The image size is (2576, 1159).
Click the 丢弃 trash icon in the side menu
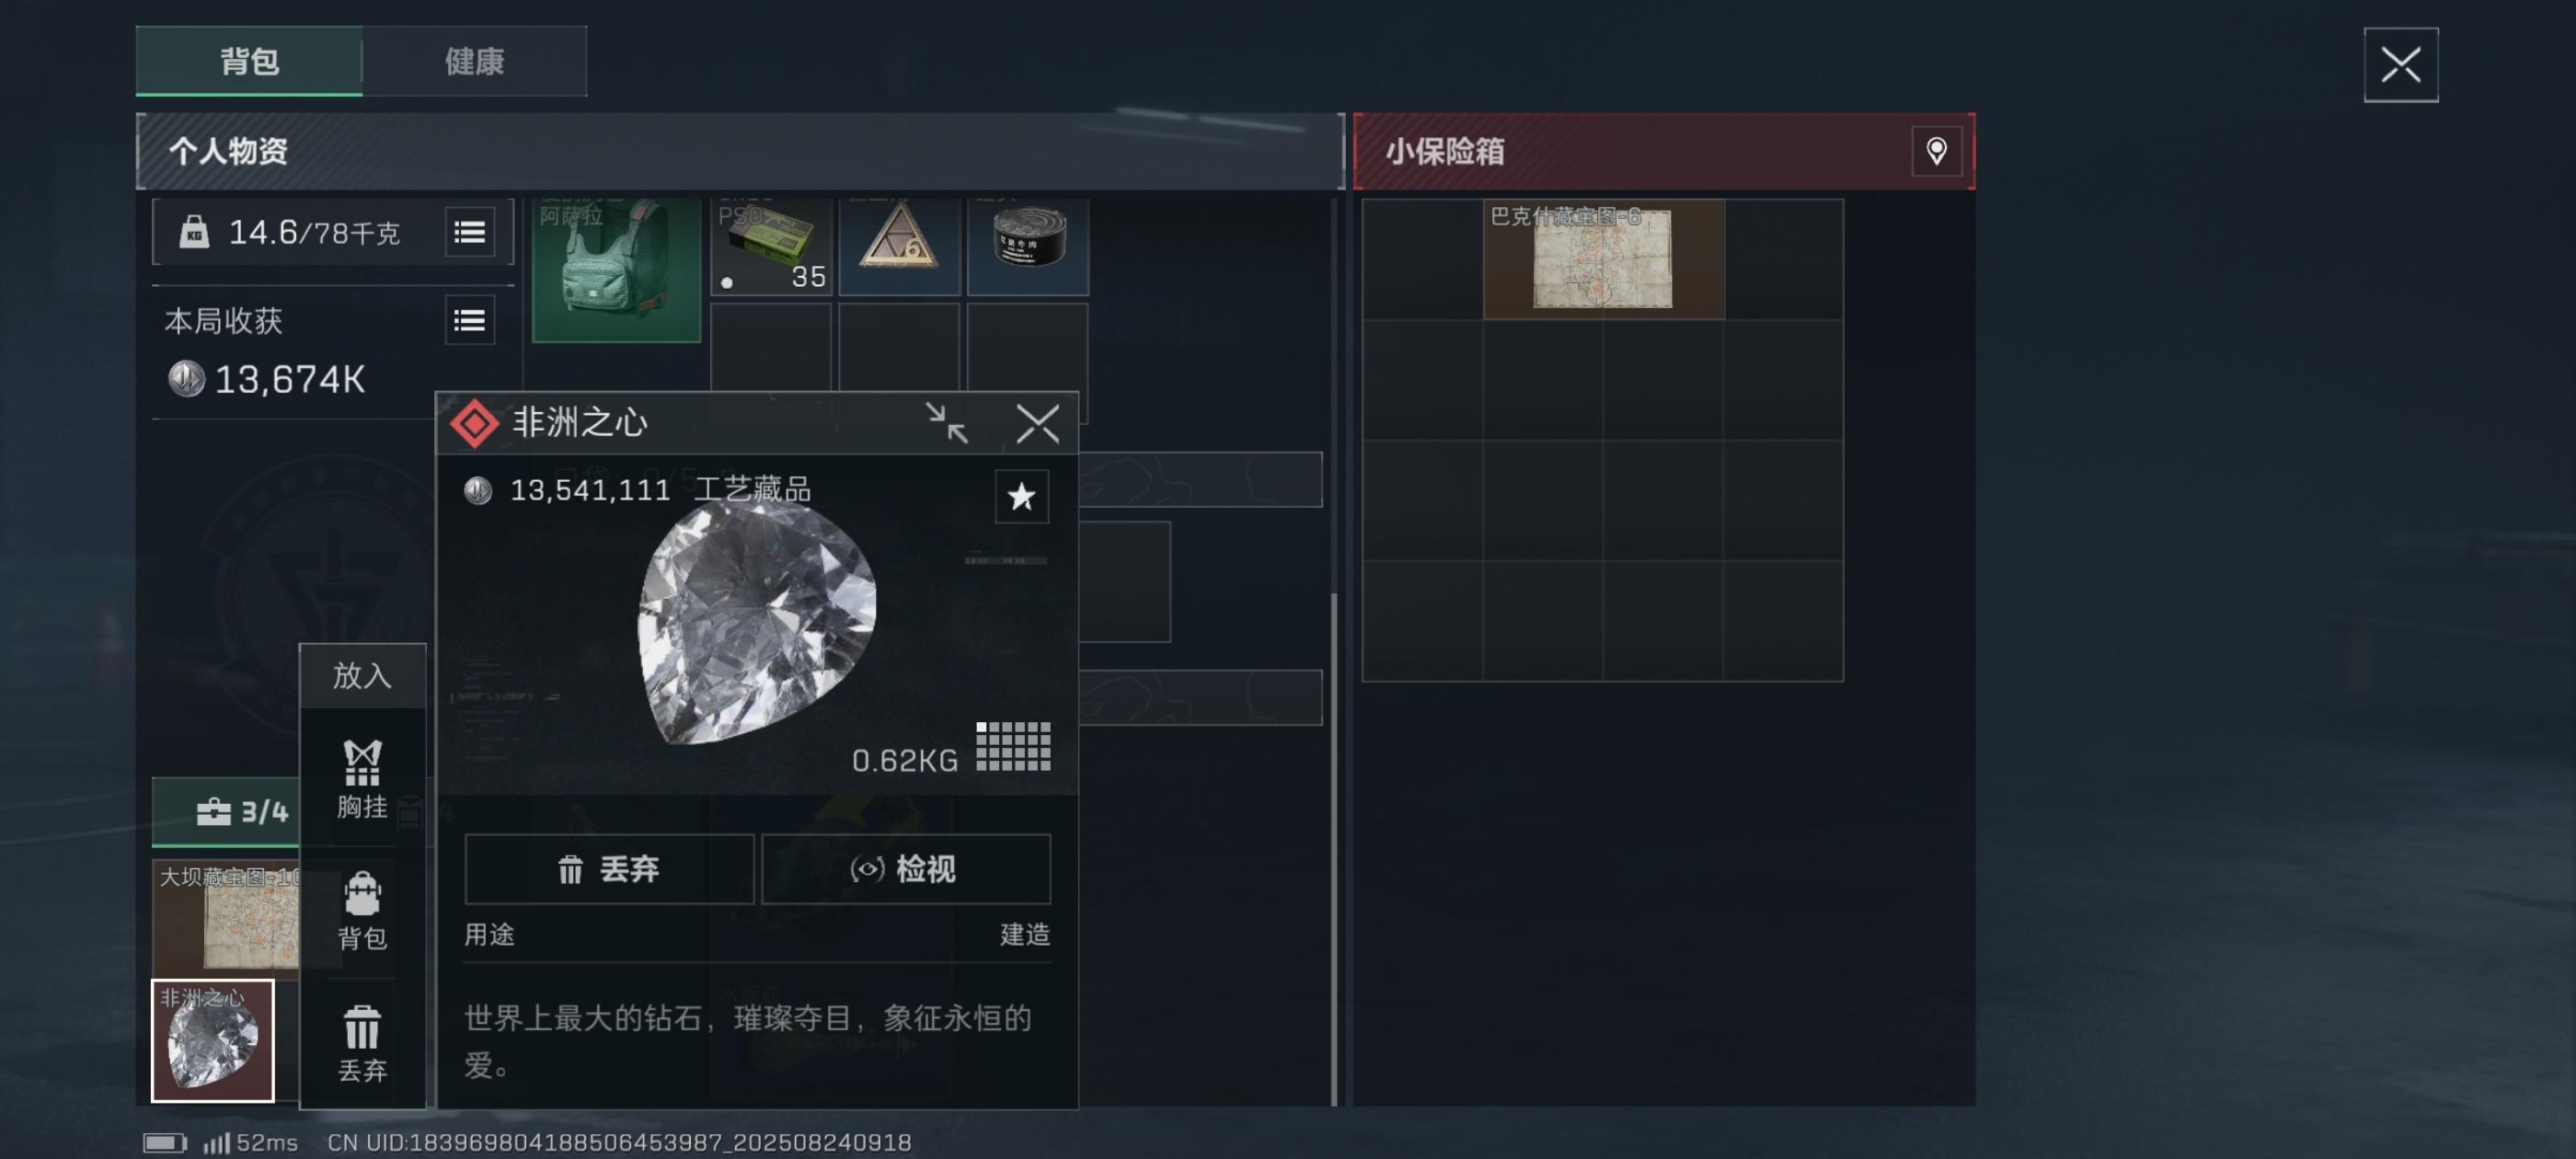362,1043
